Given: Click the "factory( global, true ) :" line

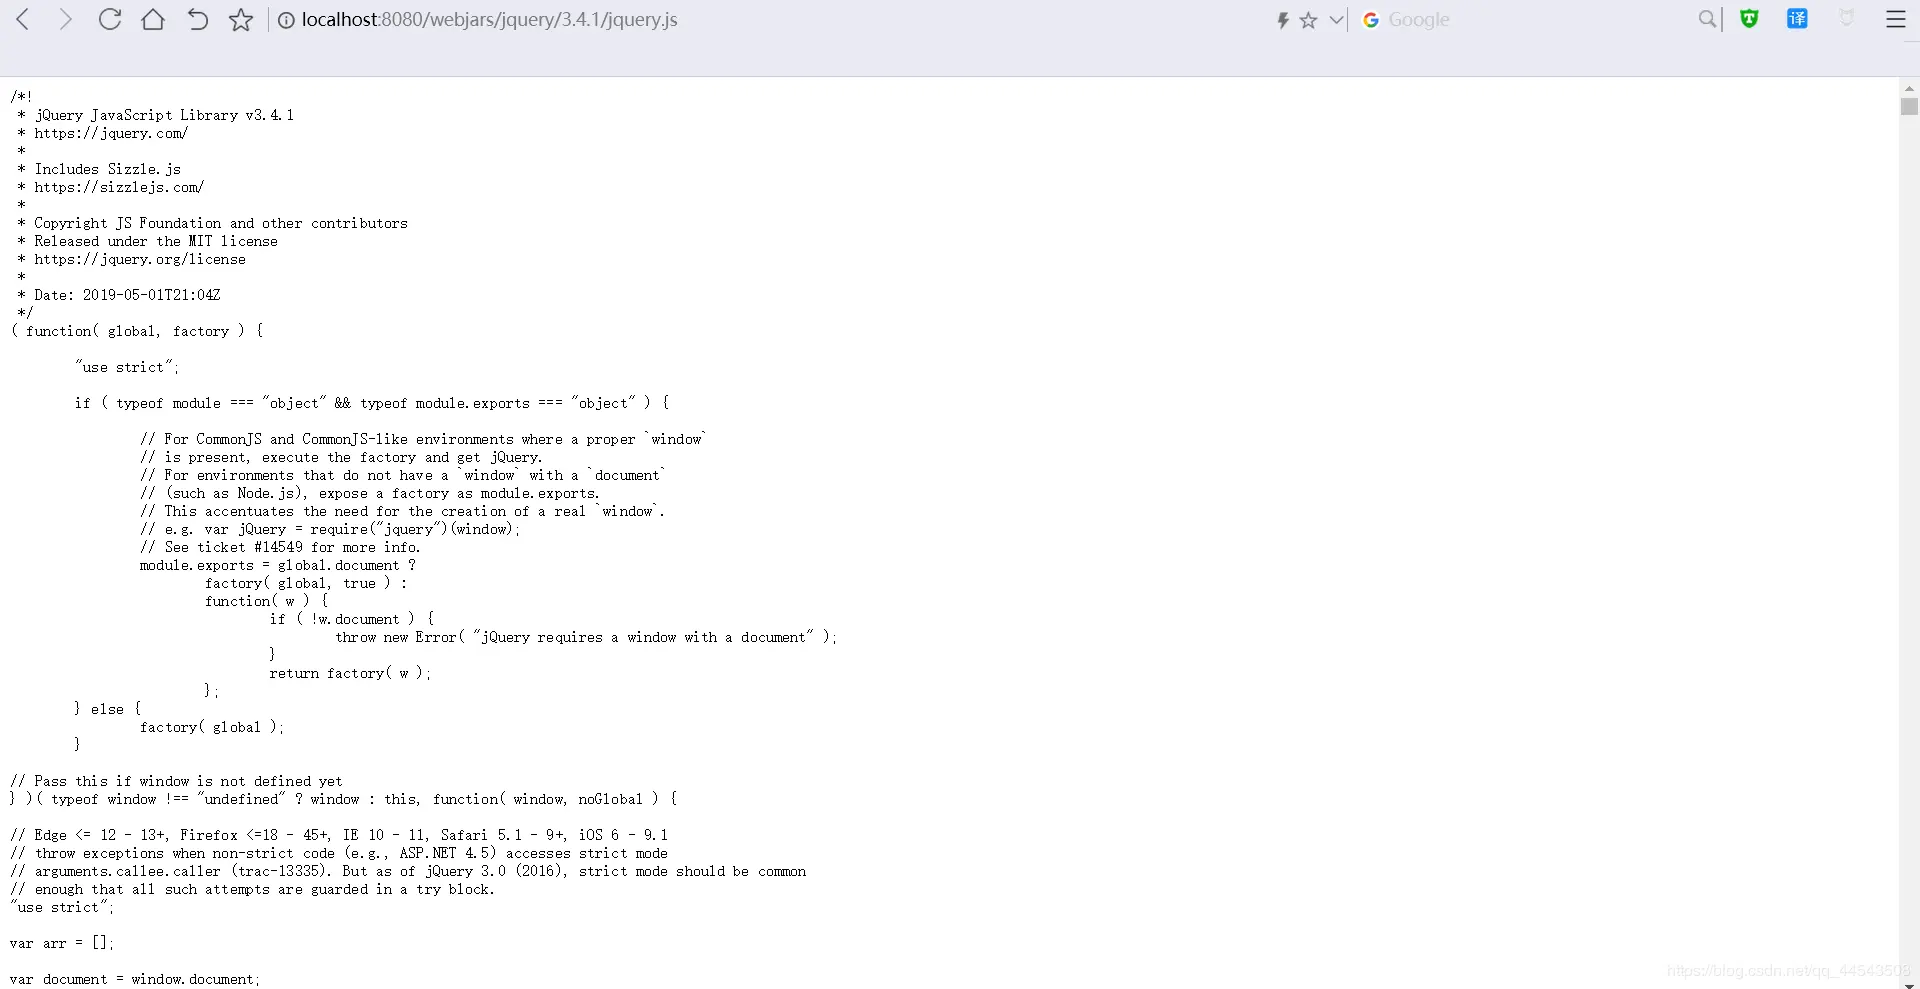Looking at the screenshot, I should [306, 583].
